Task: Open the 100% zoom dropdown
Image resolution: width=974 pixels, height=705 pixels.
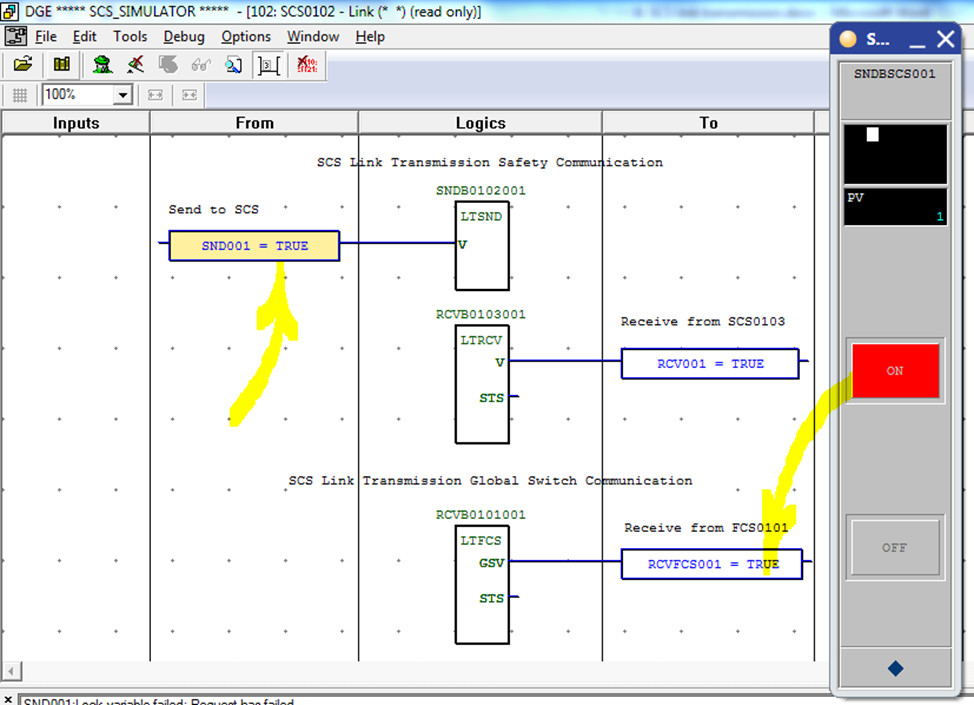Action: (x=123, y=95)
